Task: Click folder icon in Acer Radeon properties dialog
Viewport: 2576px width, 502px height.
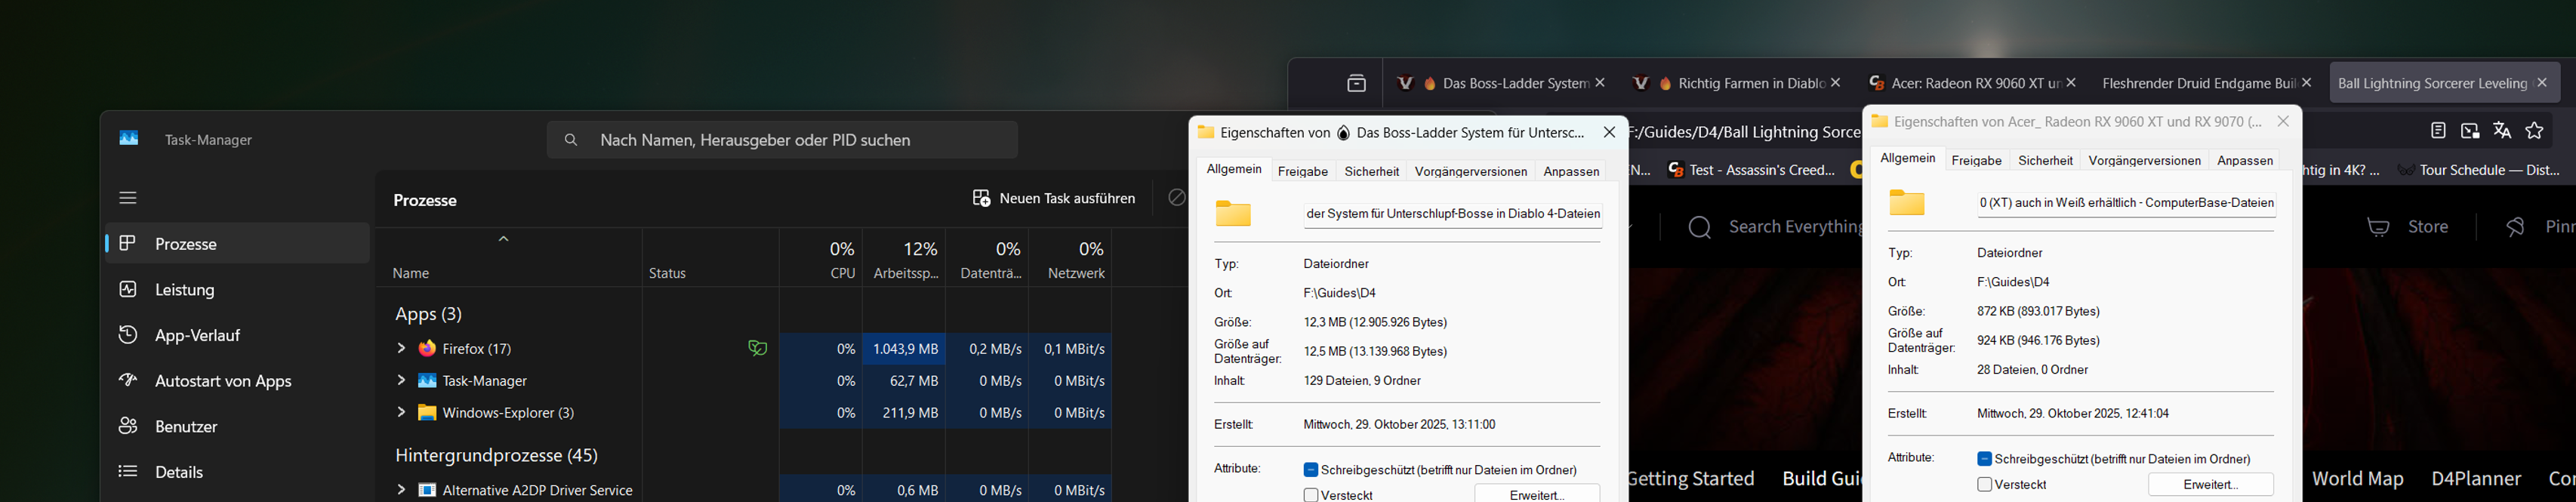Action: tap(1907, 203)
